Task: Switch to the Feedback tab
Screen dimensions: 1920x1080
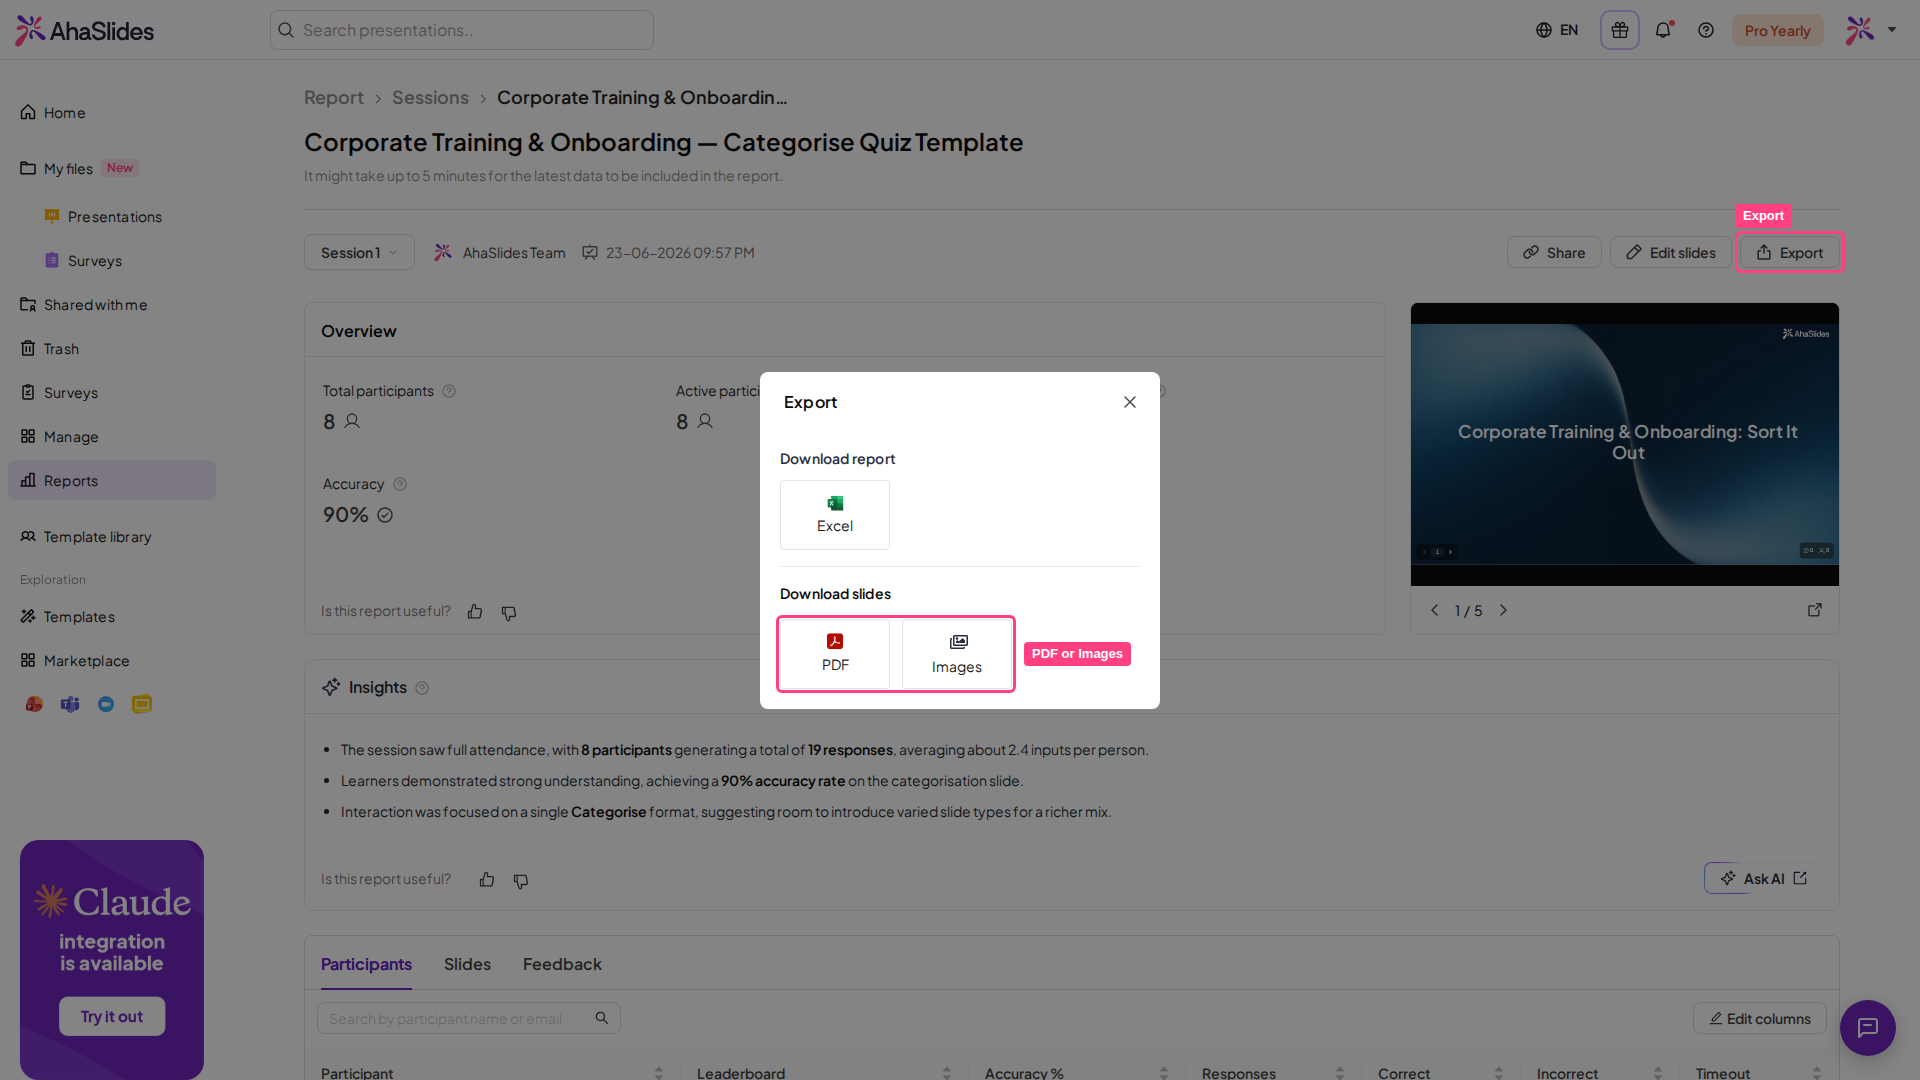Action: point(562,964)
